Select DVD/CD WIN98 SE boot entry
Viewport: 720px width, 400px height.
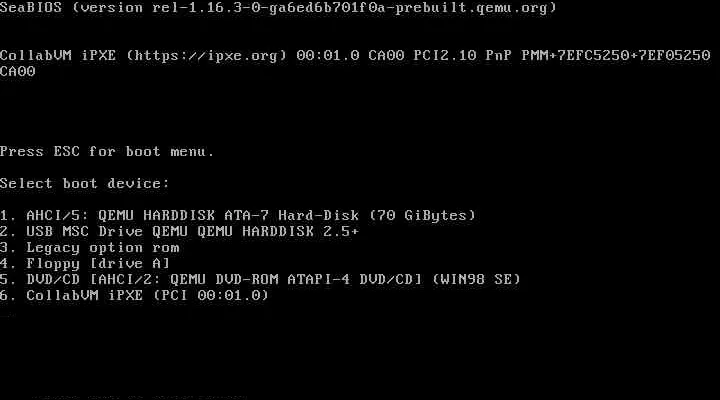point(260,279)
